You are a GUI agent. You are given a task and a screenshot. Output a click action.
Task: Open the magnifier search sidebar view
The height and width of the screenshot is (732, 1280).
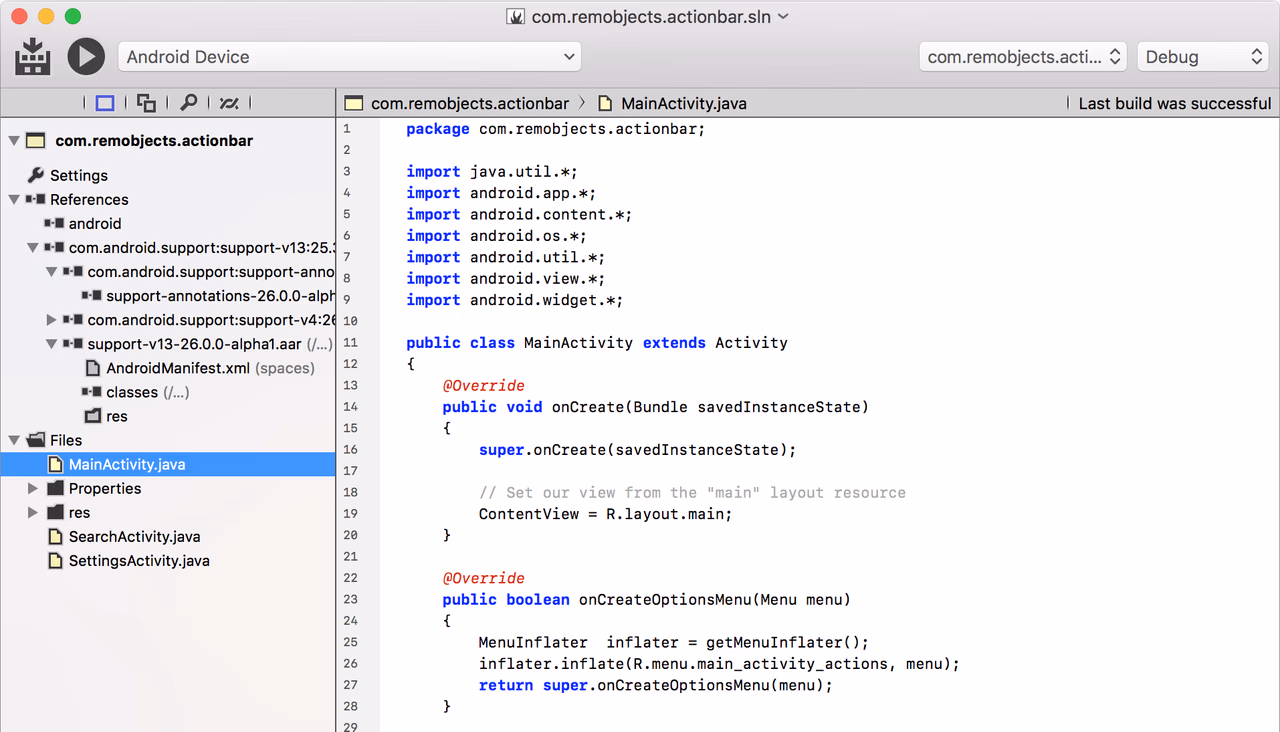pyautogui.click(x=188, y=102)
